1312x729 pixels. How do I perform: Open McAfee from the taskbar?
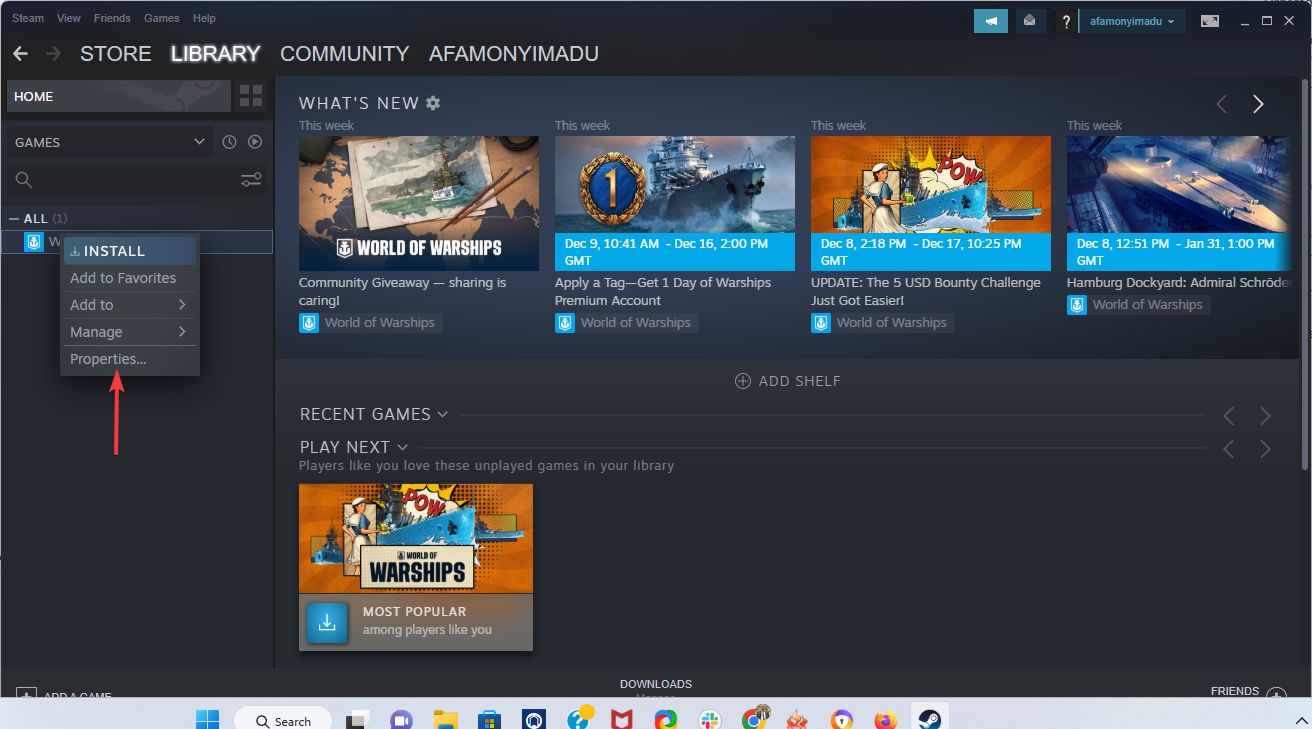(x=621, y=720)
